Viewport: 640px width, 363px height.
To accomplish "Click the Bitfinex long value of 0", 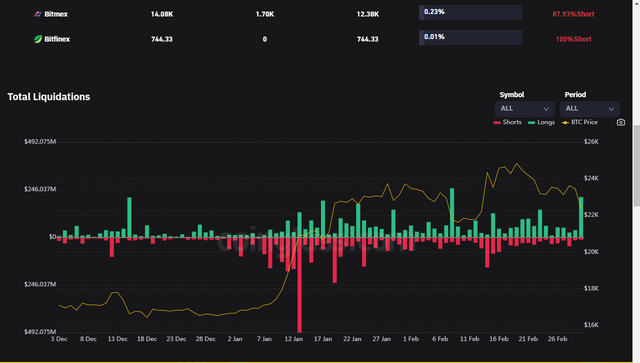I will click(x=265, y=39).
